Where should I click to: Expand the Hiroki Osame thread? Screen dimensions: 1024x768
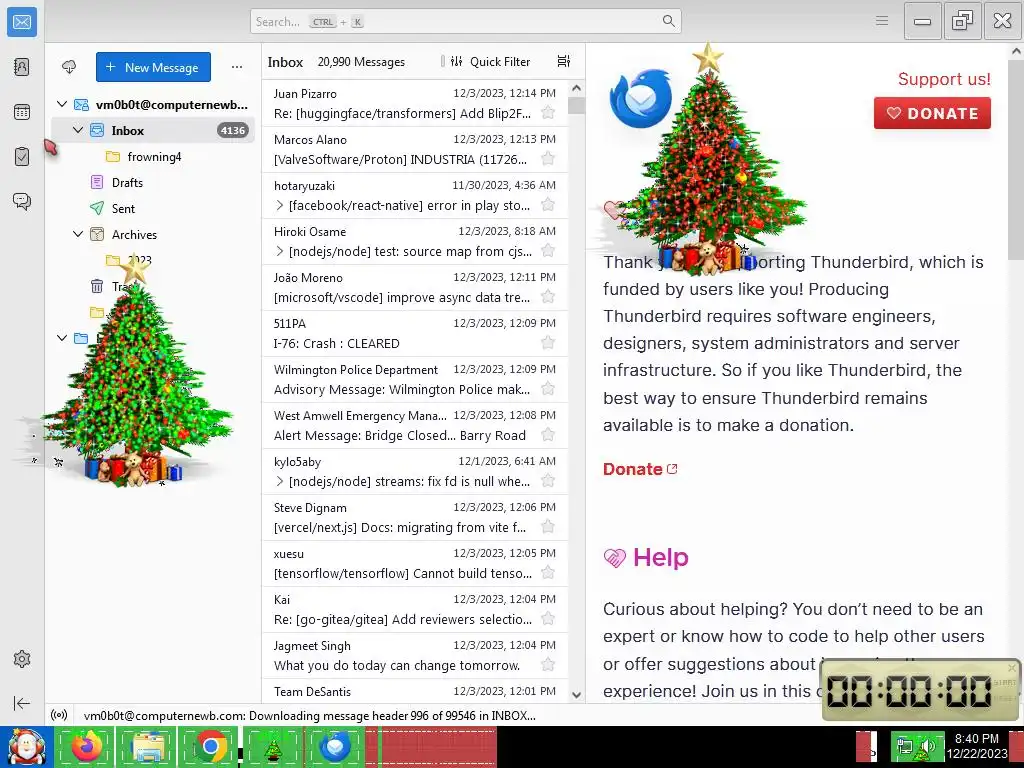pos(280,251)
